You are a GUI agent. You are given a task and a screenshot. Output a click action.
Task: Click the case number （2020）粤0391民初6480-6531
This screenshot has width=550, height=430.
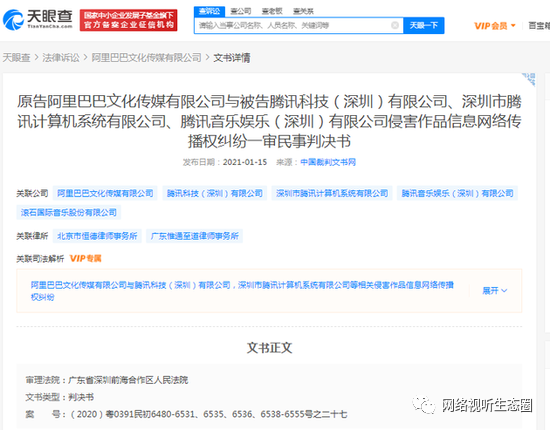(133, 414)
